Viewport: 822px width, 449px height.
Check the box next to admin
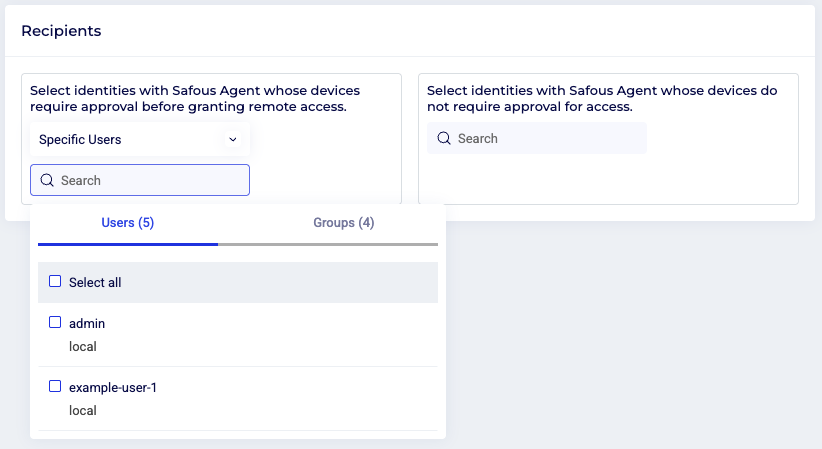click(x=55, y=323)
